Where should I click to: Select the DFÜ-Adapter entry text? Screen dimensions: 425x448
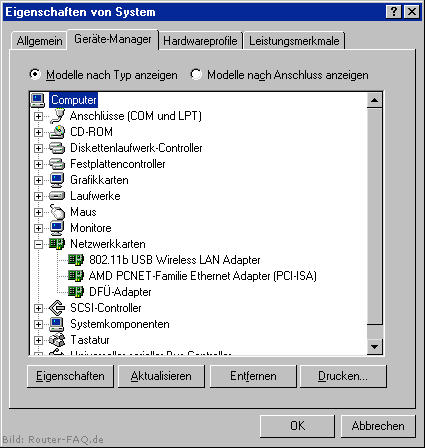120,292
